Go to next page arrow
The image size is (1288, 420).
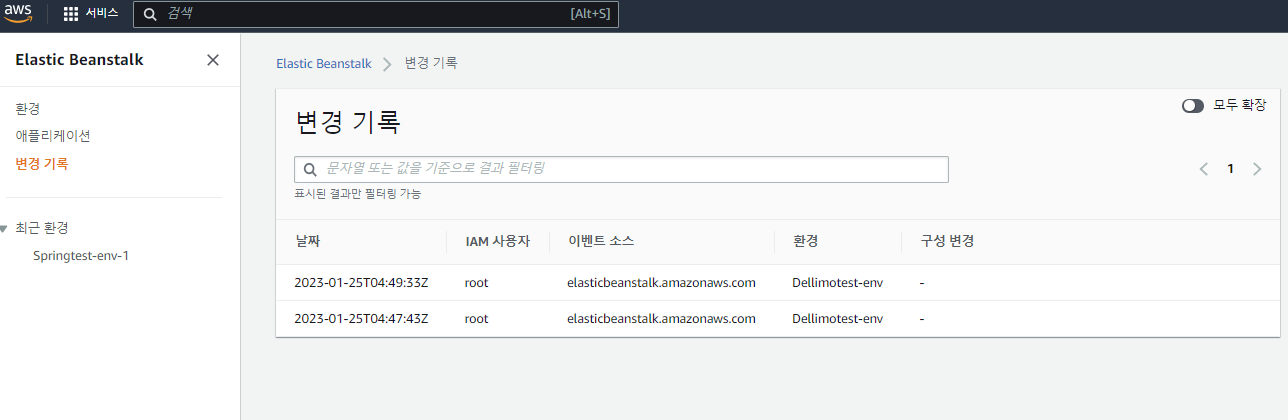[x=1257, y=169]
